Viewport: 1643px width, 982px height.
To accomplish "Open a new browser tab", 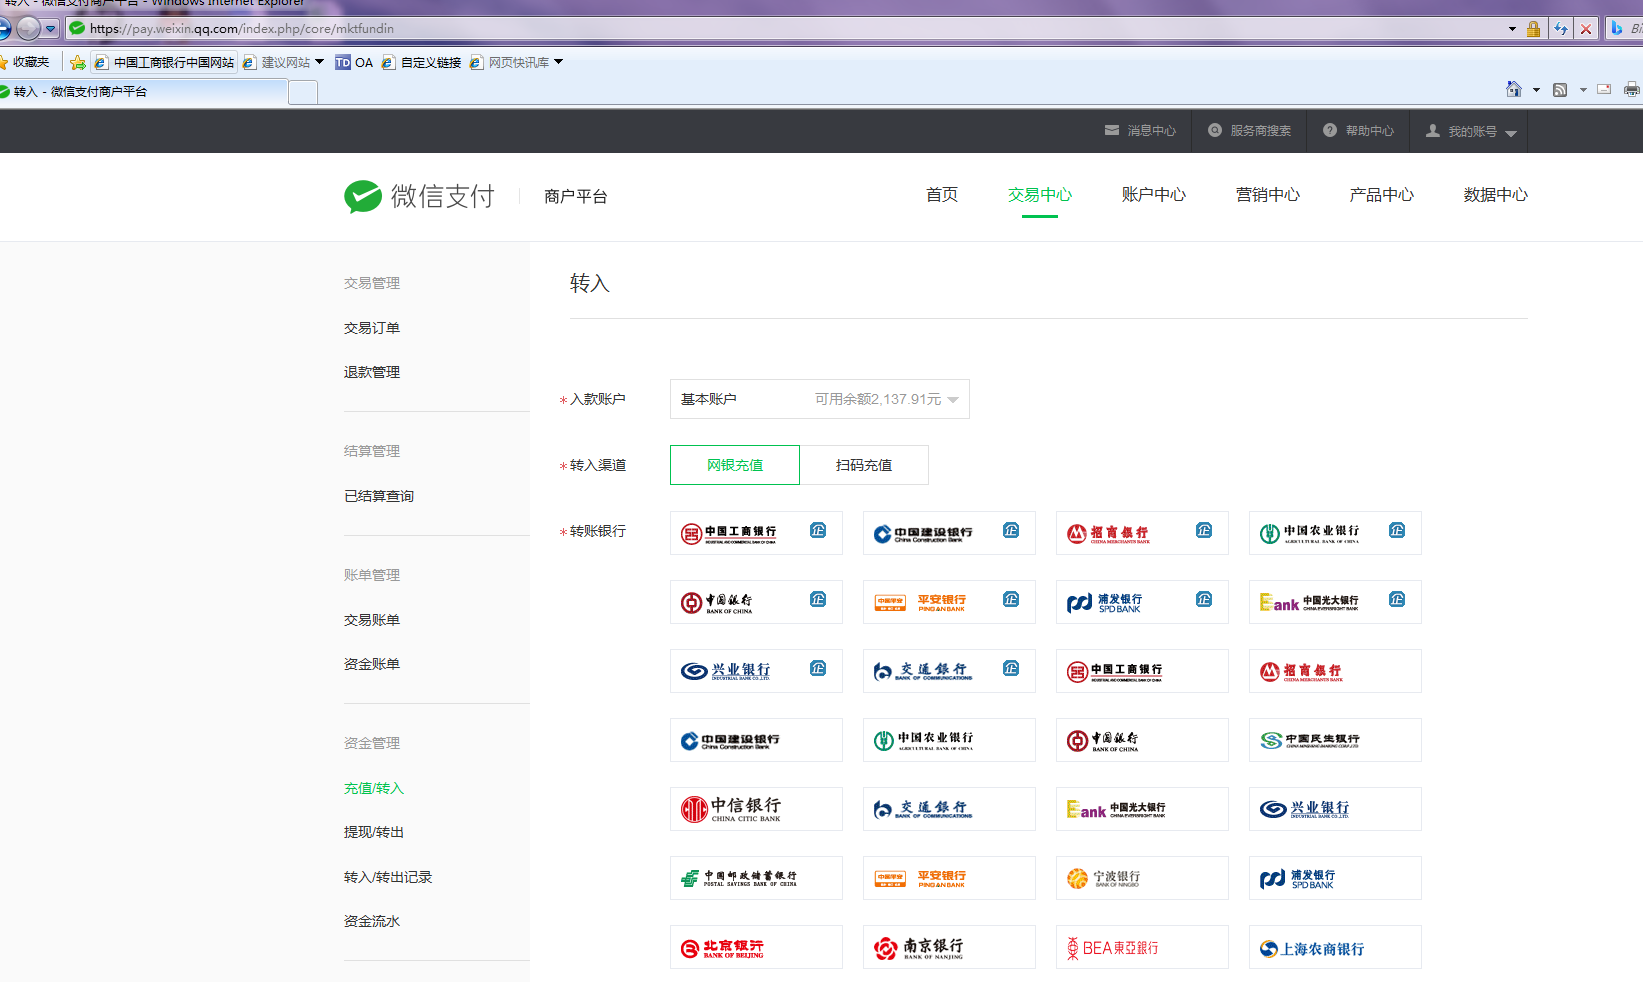I will (303, 92).
